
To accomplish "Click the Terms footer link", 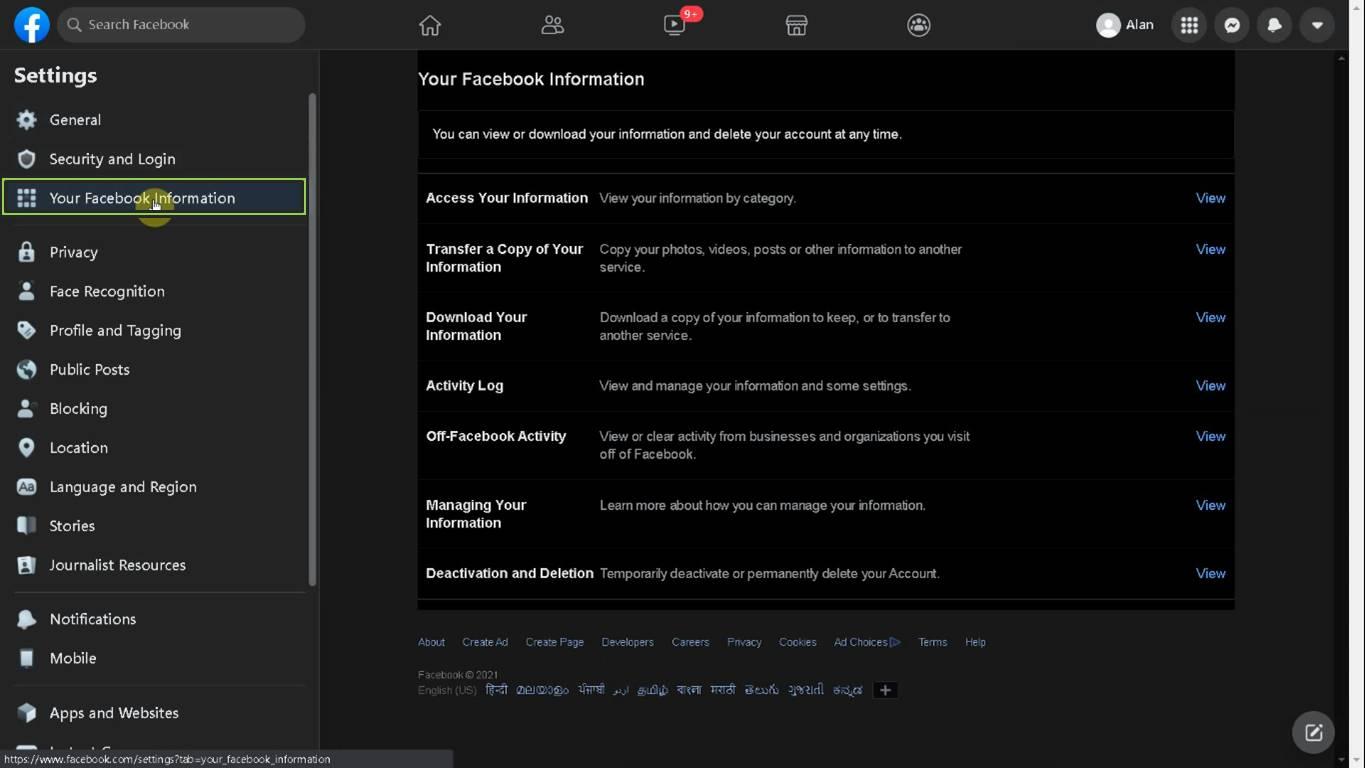I will [933, 642].
